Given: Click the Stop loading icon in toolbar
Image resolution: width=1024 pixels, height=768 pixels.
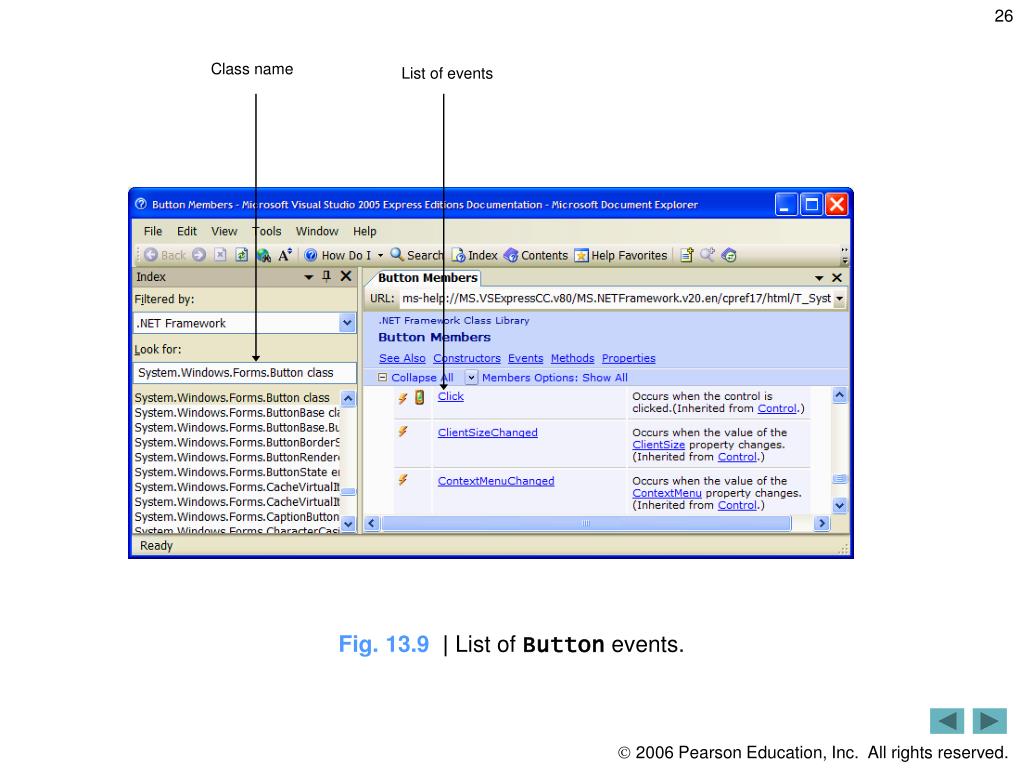Looking at the screenshot, I should (221, 255).
